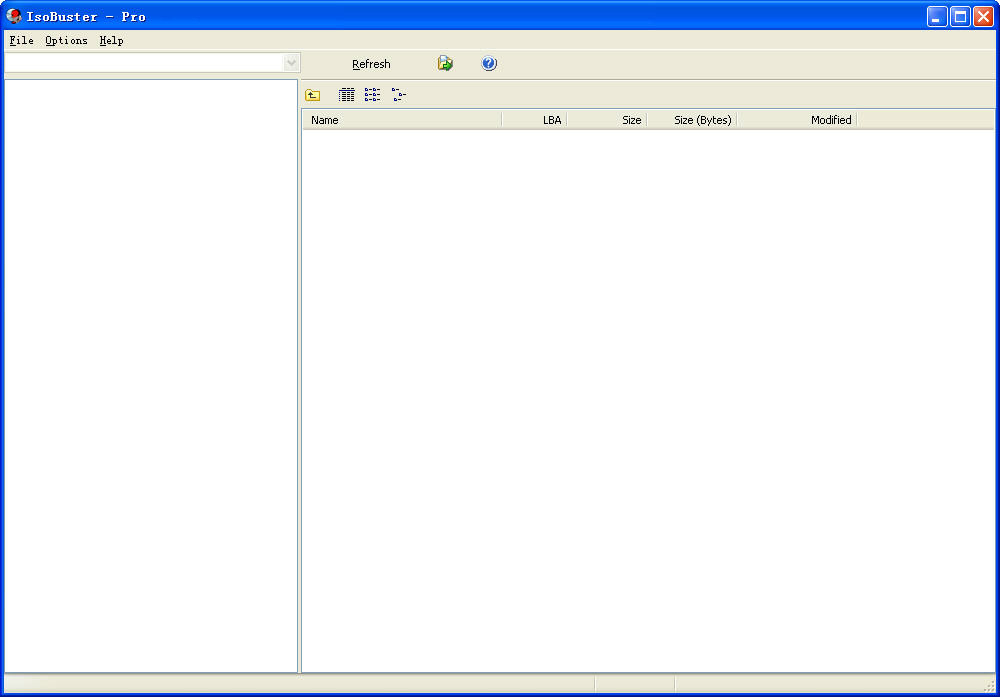Image resolution: width=1000 pixels, height=697 pixels.
Task: Open the File menu
Action: [x=21, y=40]
